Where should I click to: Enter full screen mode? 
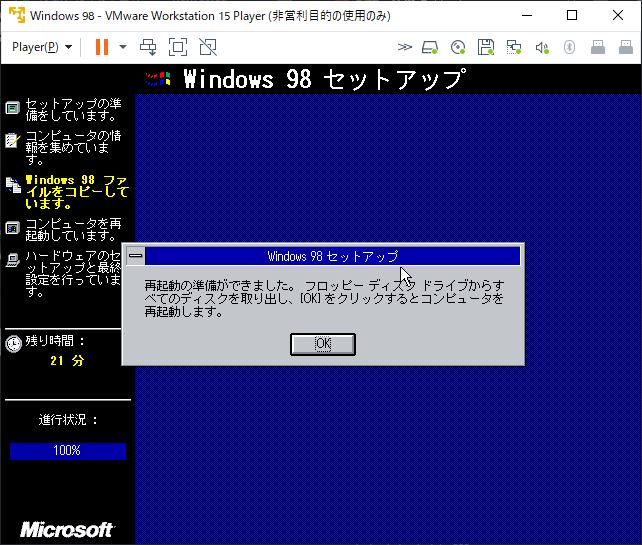pos(178,47)
